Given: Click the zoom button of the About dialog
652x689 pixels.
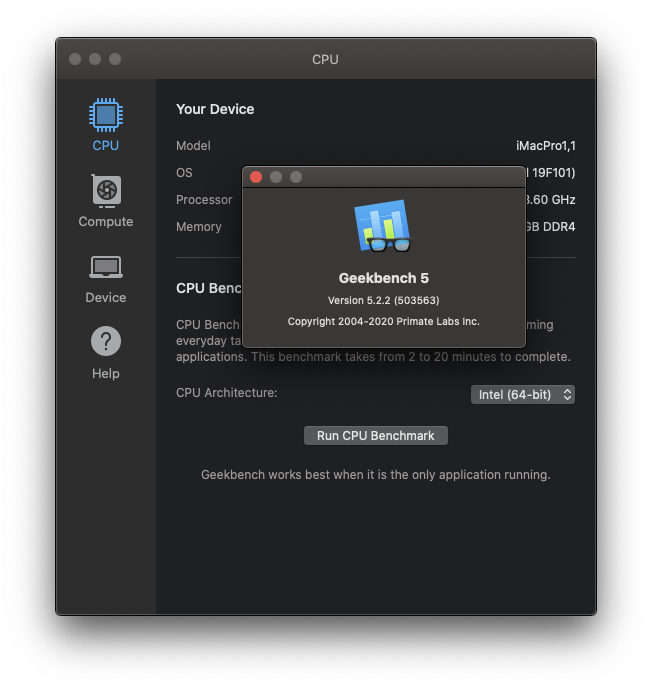Looking at the screenshot, I should click(296, 177).
